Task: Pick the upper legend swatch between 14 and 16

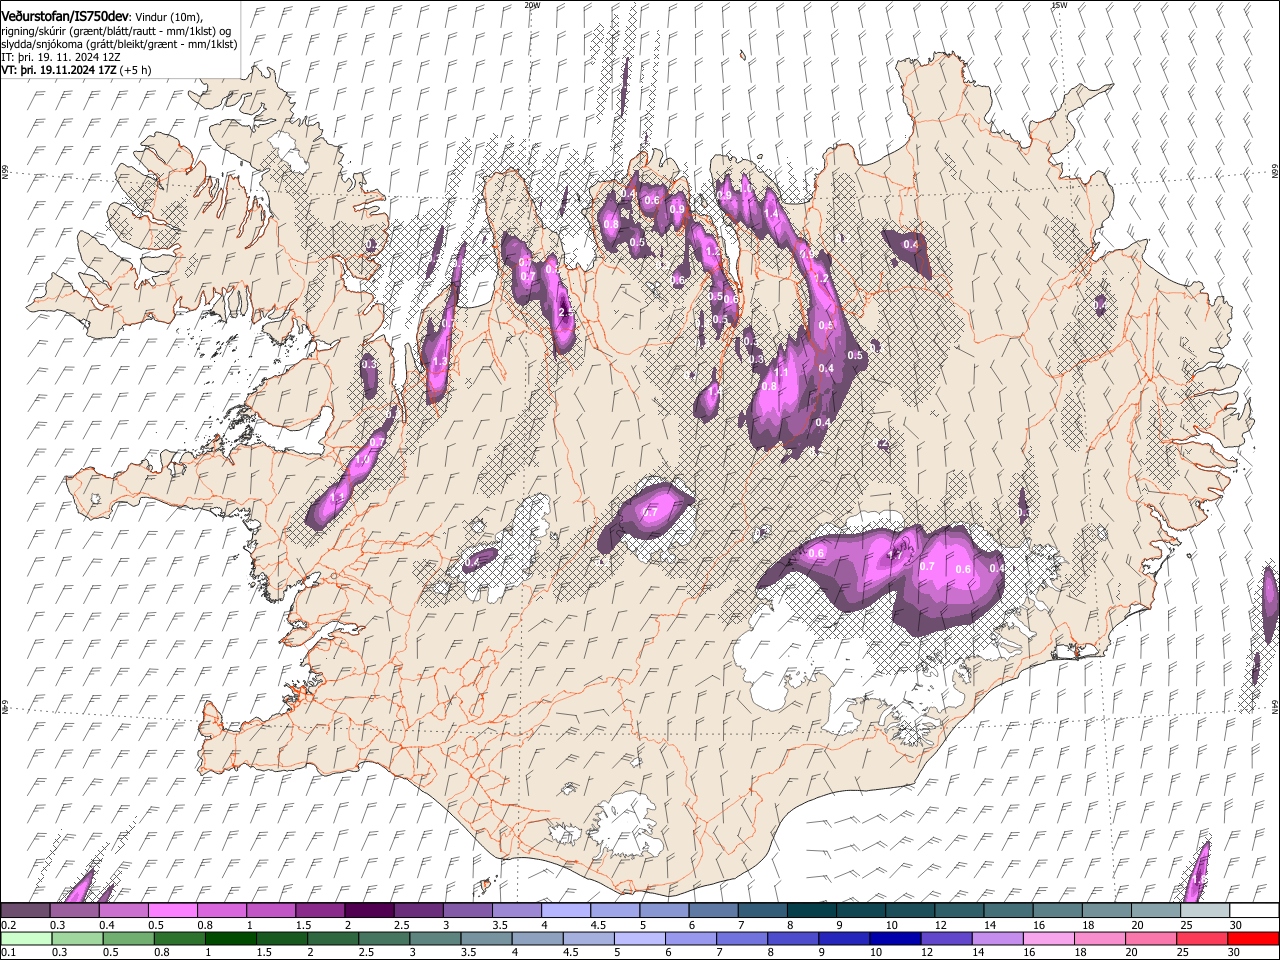Action: pyautogui.click(x=1008, y=910)
